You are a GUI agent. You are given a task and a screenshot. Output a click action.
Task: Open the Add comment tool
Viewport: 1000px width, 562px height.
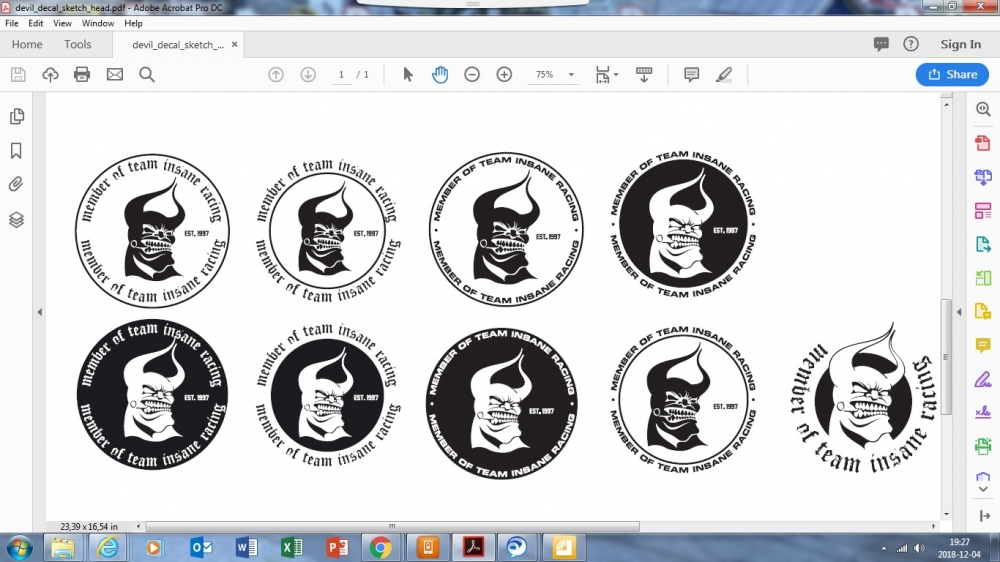[691, 75]
